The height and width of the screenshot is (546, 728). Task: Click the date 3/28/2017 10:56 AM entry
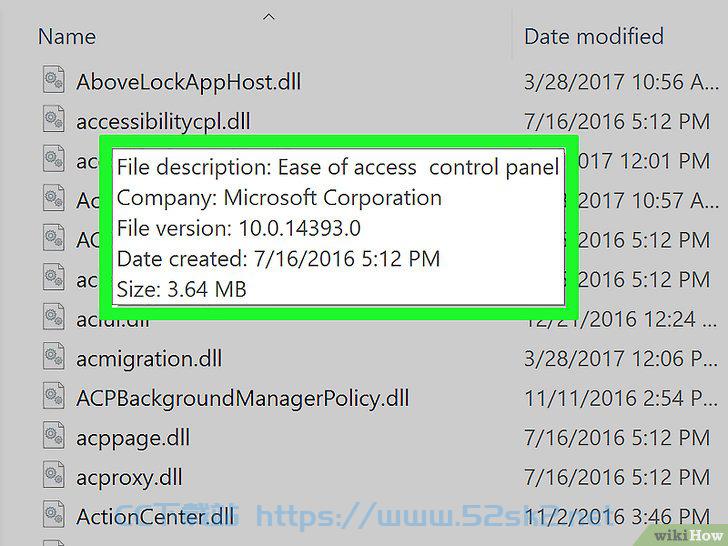coord(621,82)
